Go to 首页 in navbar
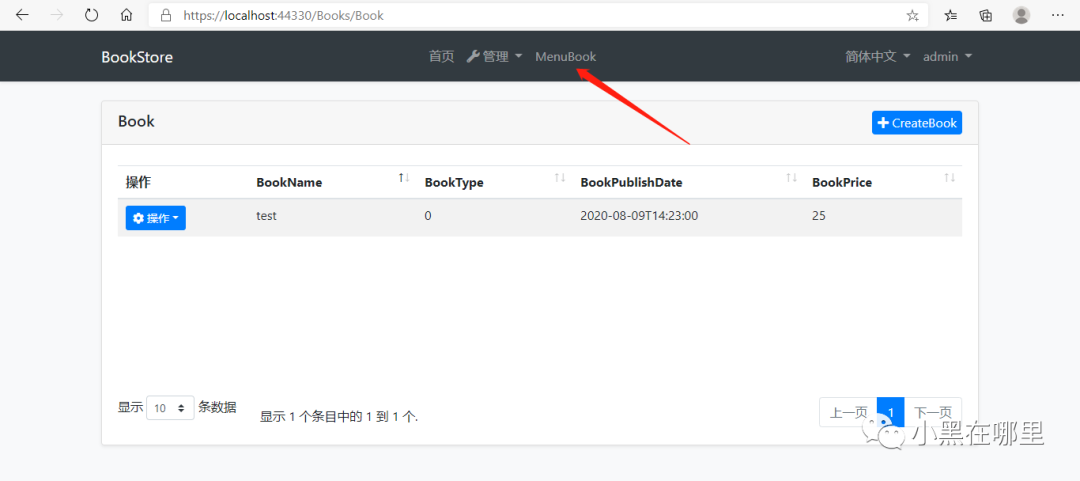The height and width of the screenshot is (481, 1080). tap(442, 57)
